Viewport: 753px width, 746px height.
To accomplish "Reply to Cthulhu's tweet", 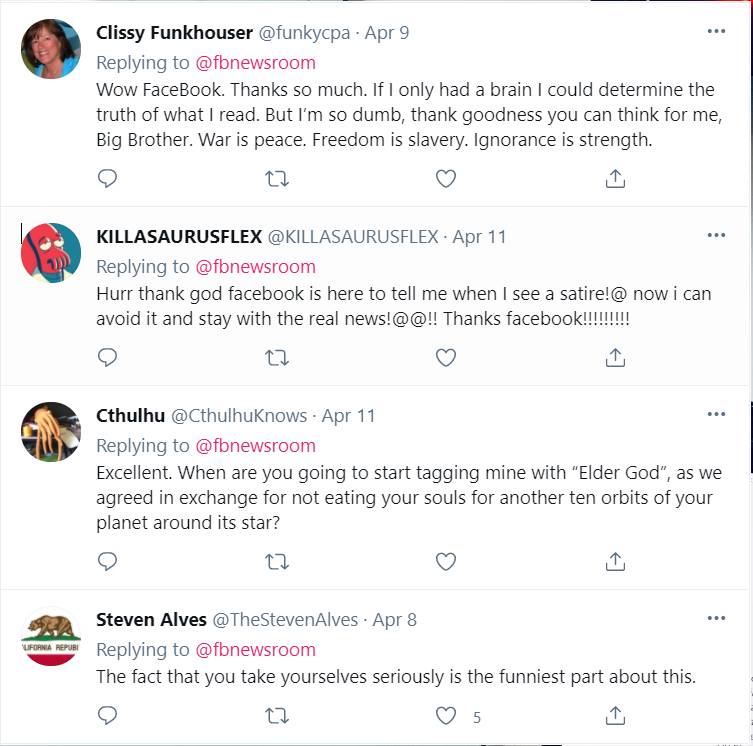I will click(x=108, y=561).
